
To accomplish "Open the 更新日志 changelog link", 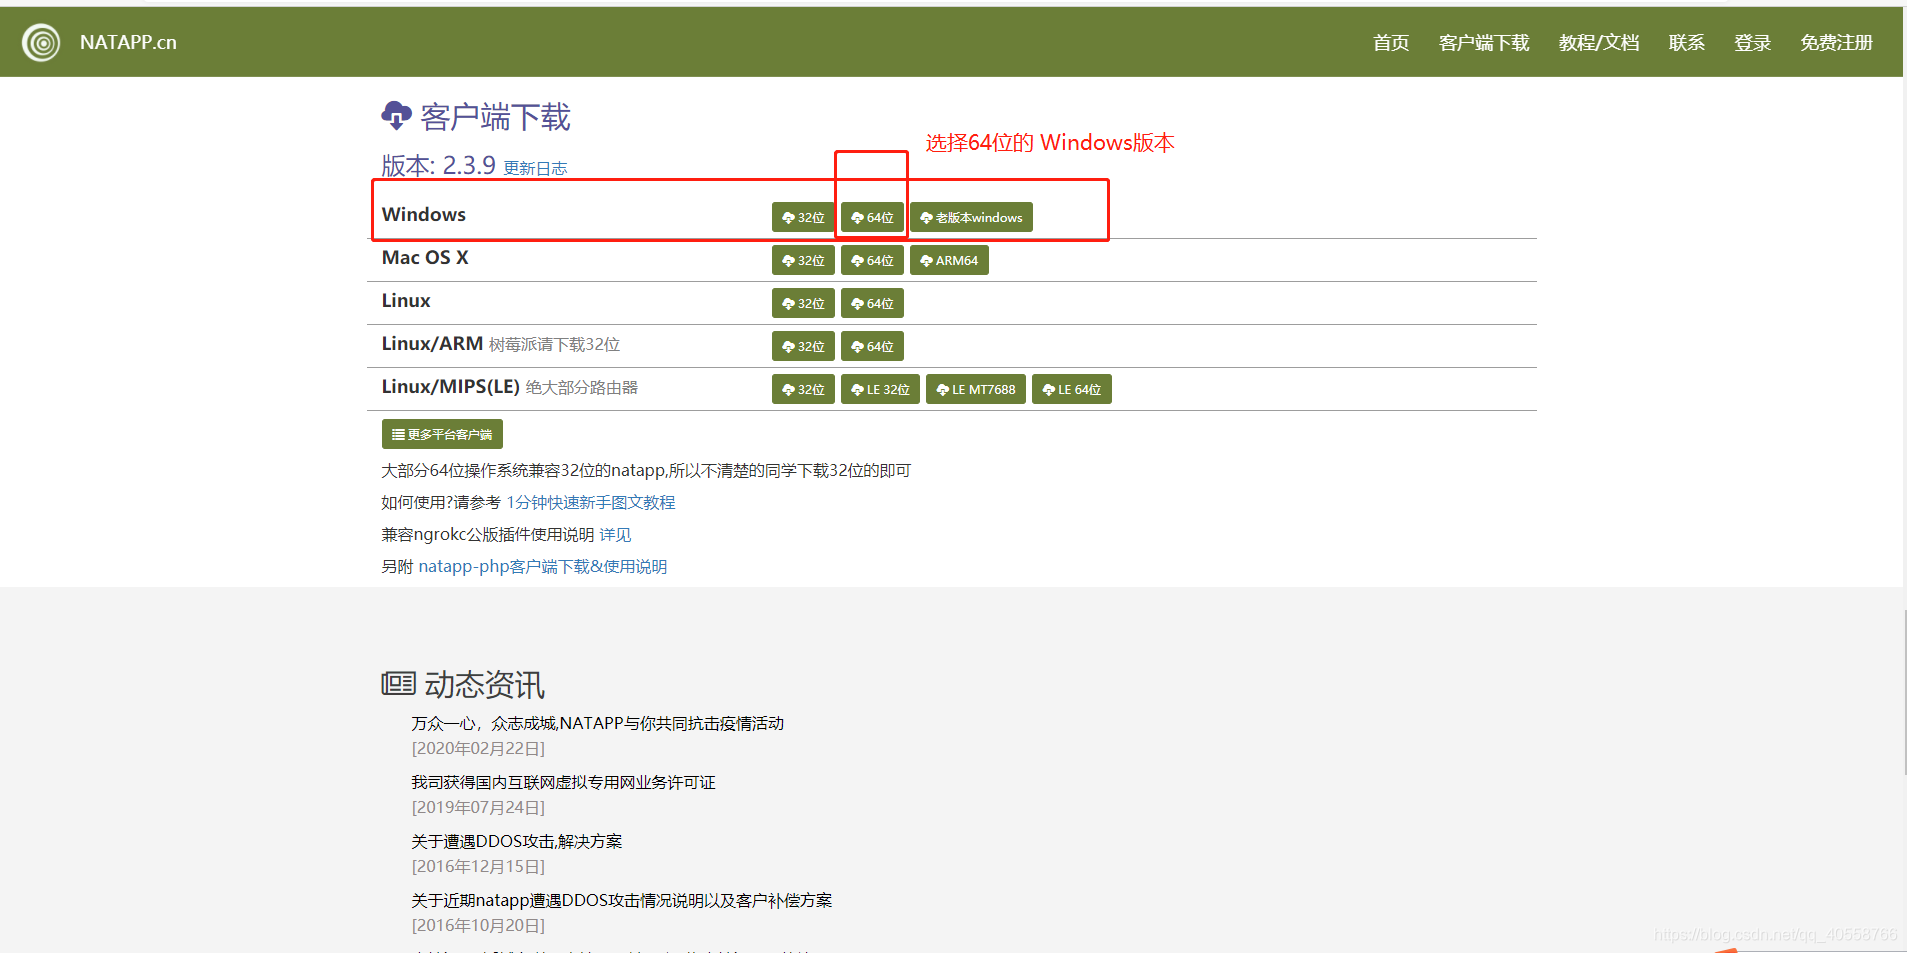I will point(535,168).
